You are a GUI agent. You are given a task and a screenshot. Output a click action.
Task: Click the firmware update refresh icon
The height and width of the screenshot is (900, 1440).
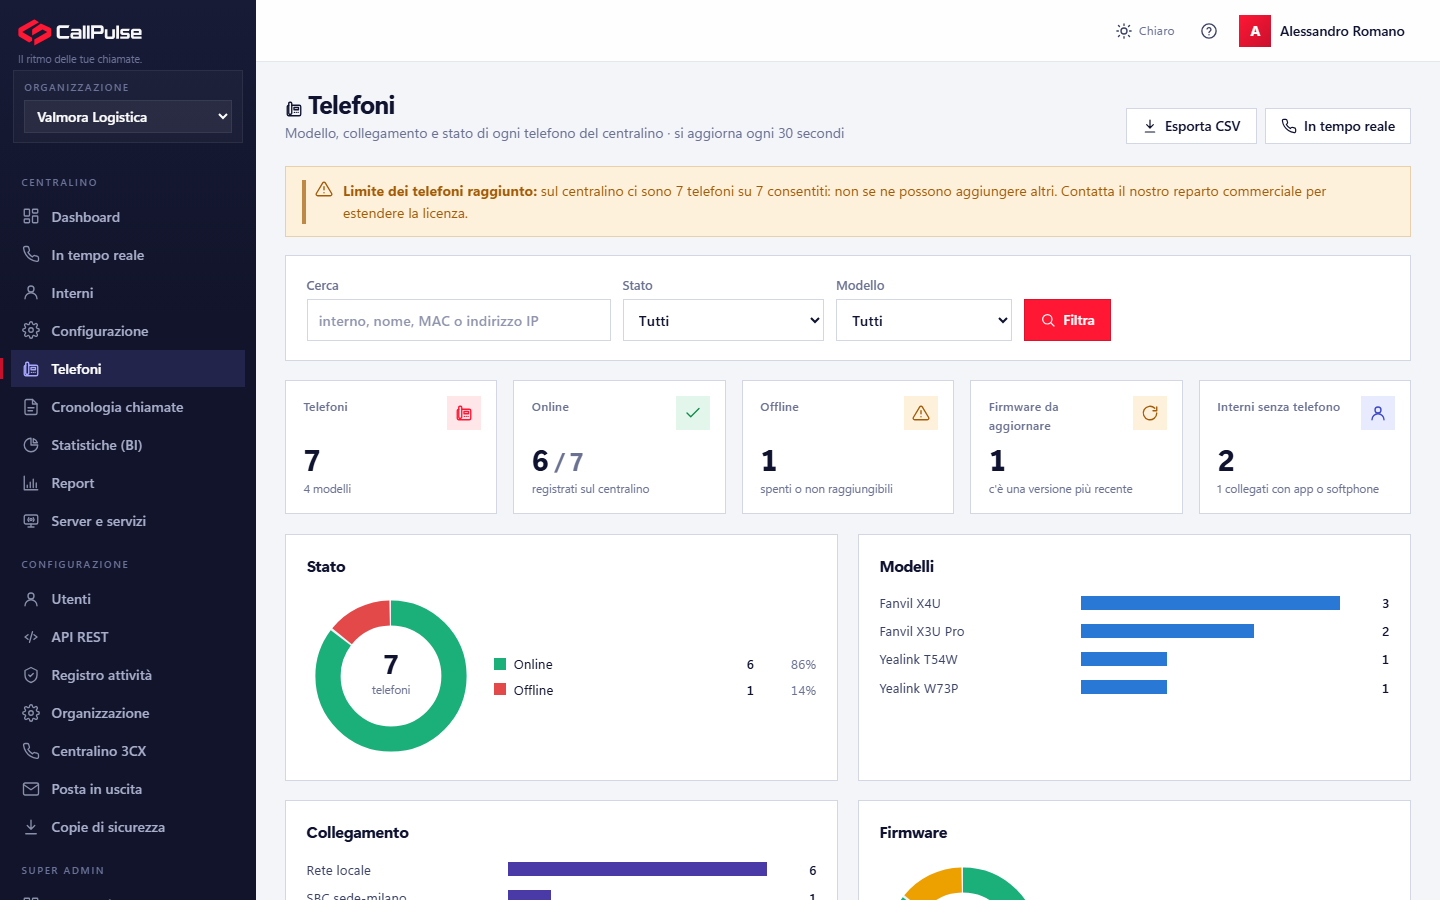point(1150,413)
